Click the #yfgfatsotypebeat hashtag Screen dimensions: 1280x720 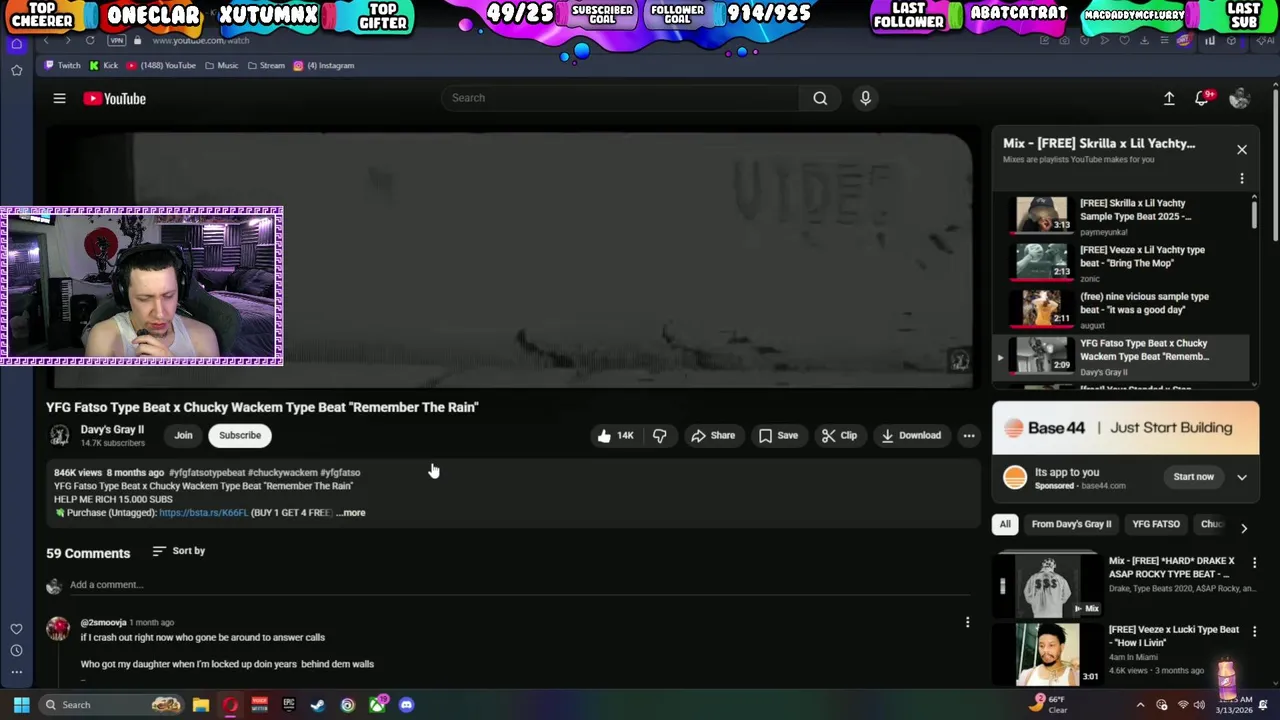click(207, 472)
